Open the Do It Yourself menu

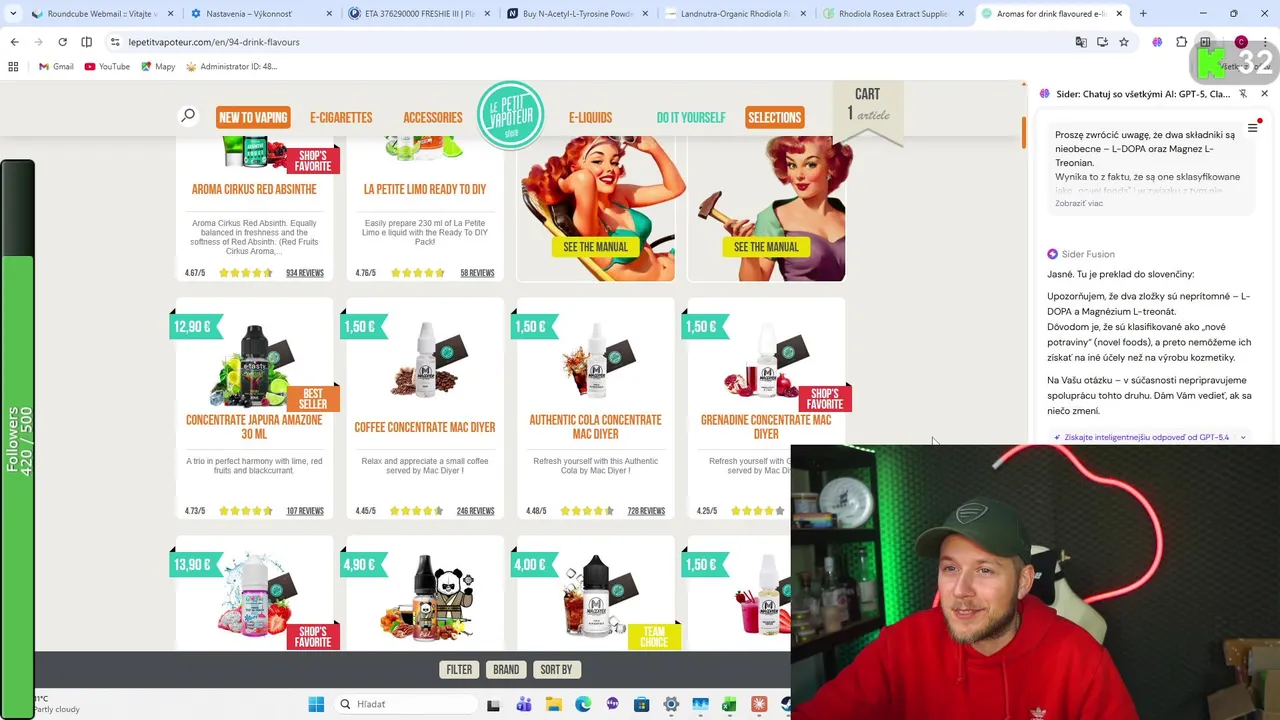691,117
